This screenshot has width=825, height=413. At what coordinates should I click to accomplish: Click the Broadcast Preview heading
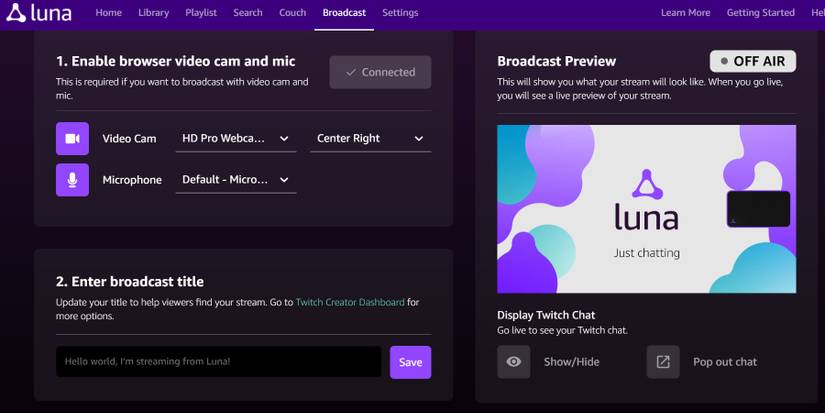[x=556, y=61]
